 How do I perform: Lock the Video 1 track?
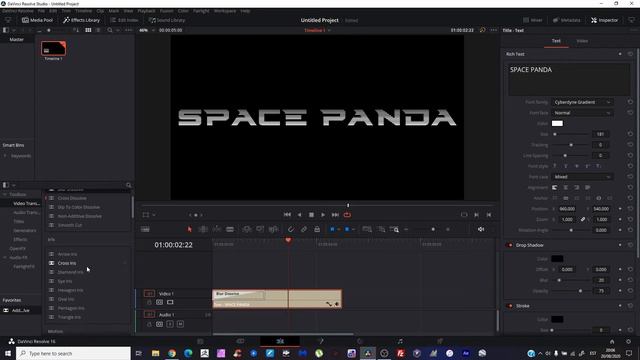(149, 302)
